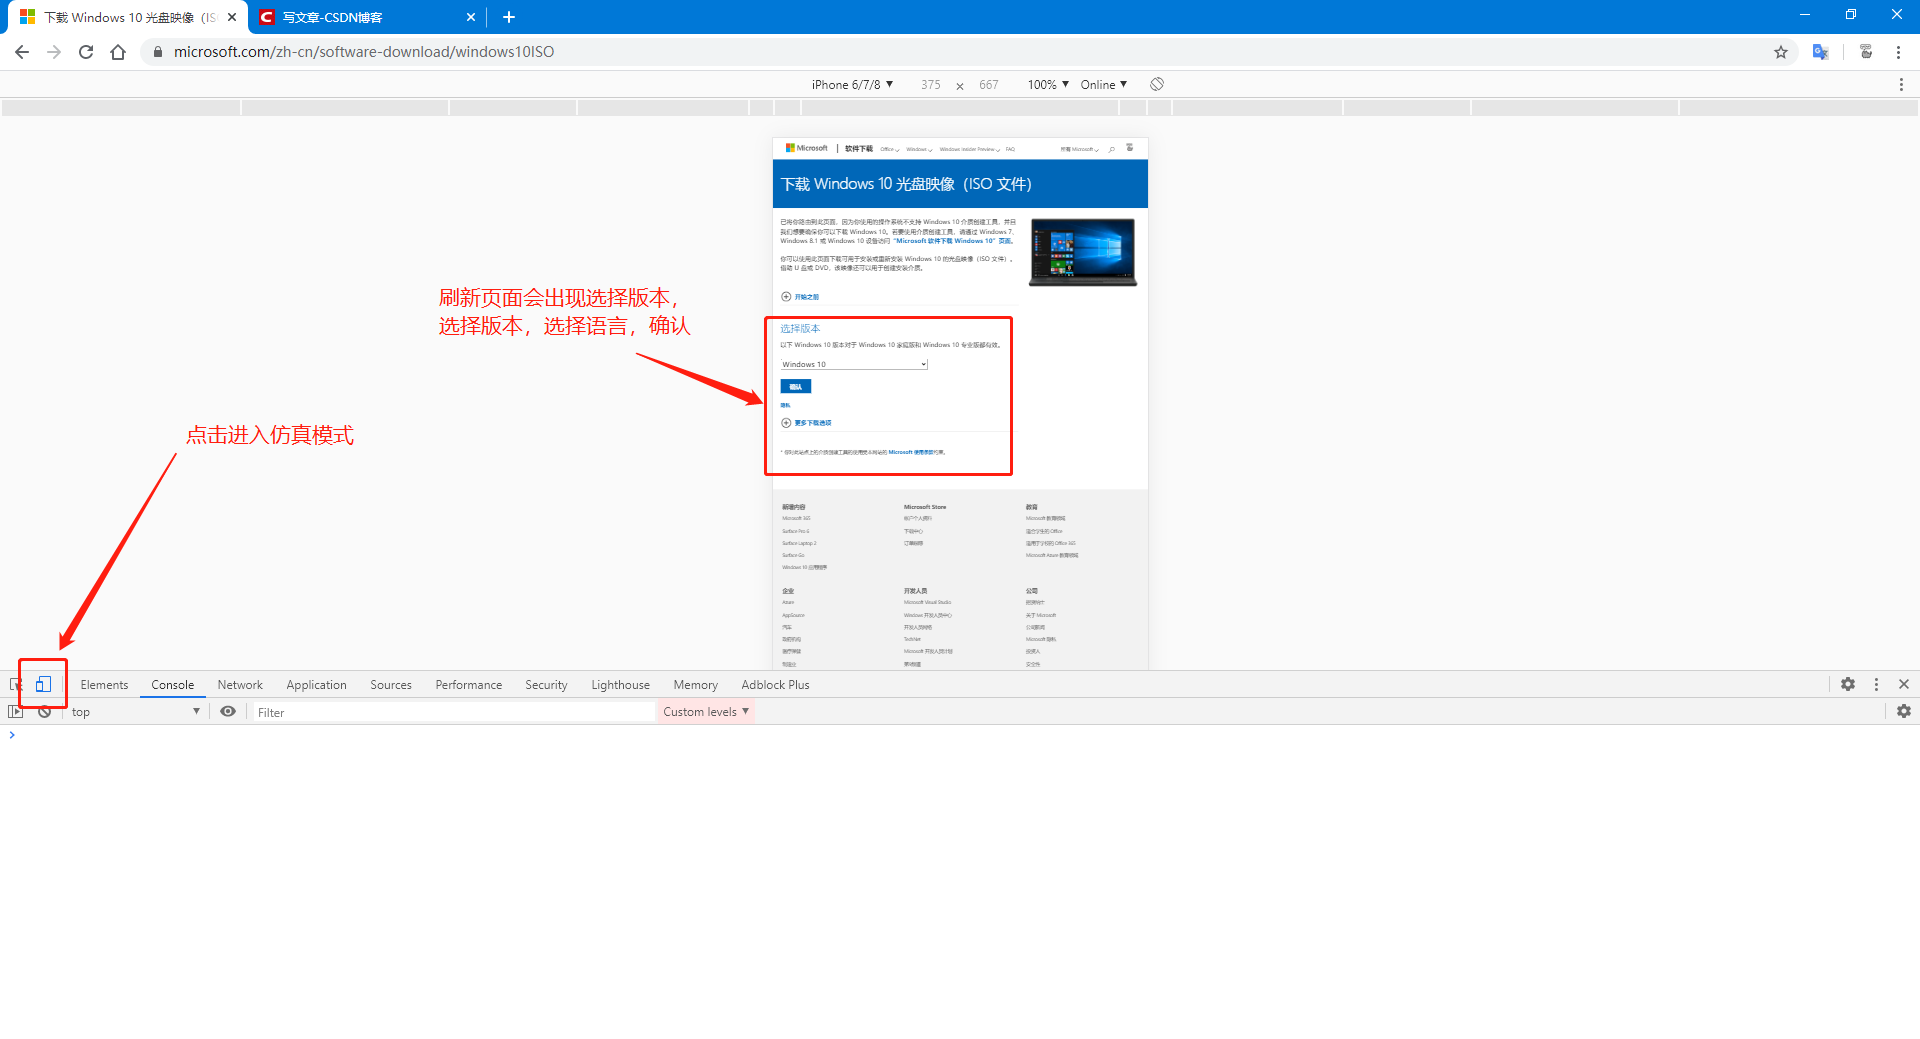Open the home page via the house icon

pyautogui.click(x=118, y=52)
